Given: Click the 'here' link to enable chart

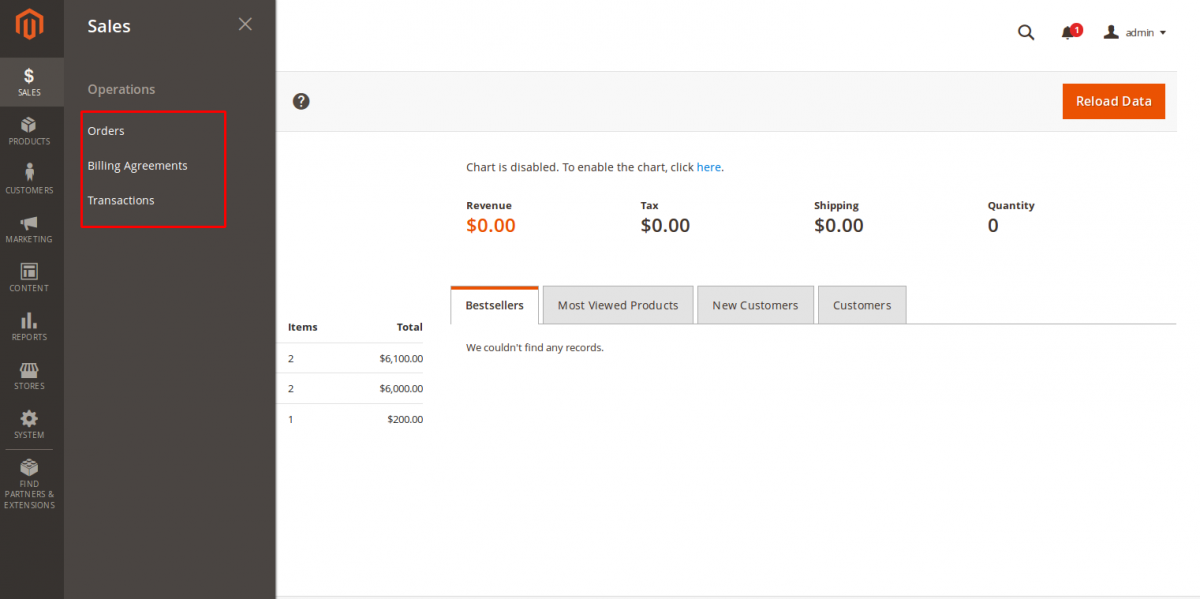Looking at the screenshot, I should click(x=708, y=167).
